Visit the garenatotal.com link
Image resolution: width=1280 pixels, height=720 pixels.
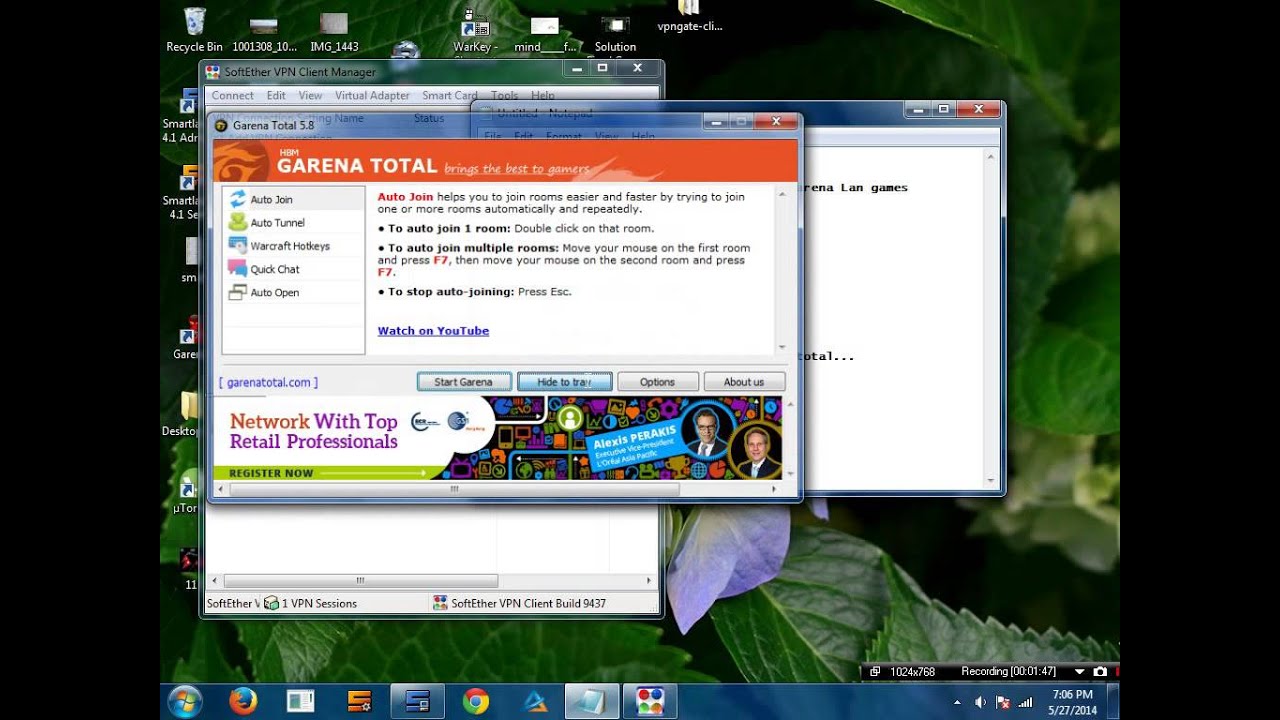(x=268, y=382)
